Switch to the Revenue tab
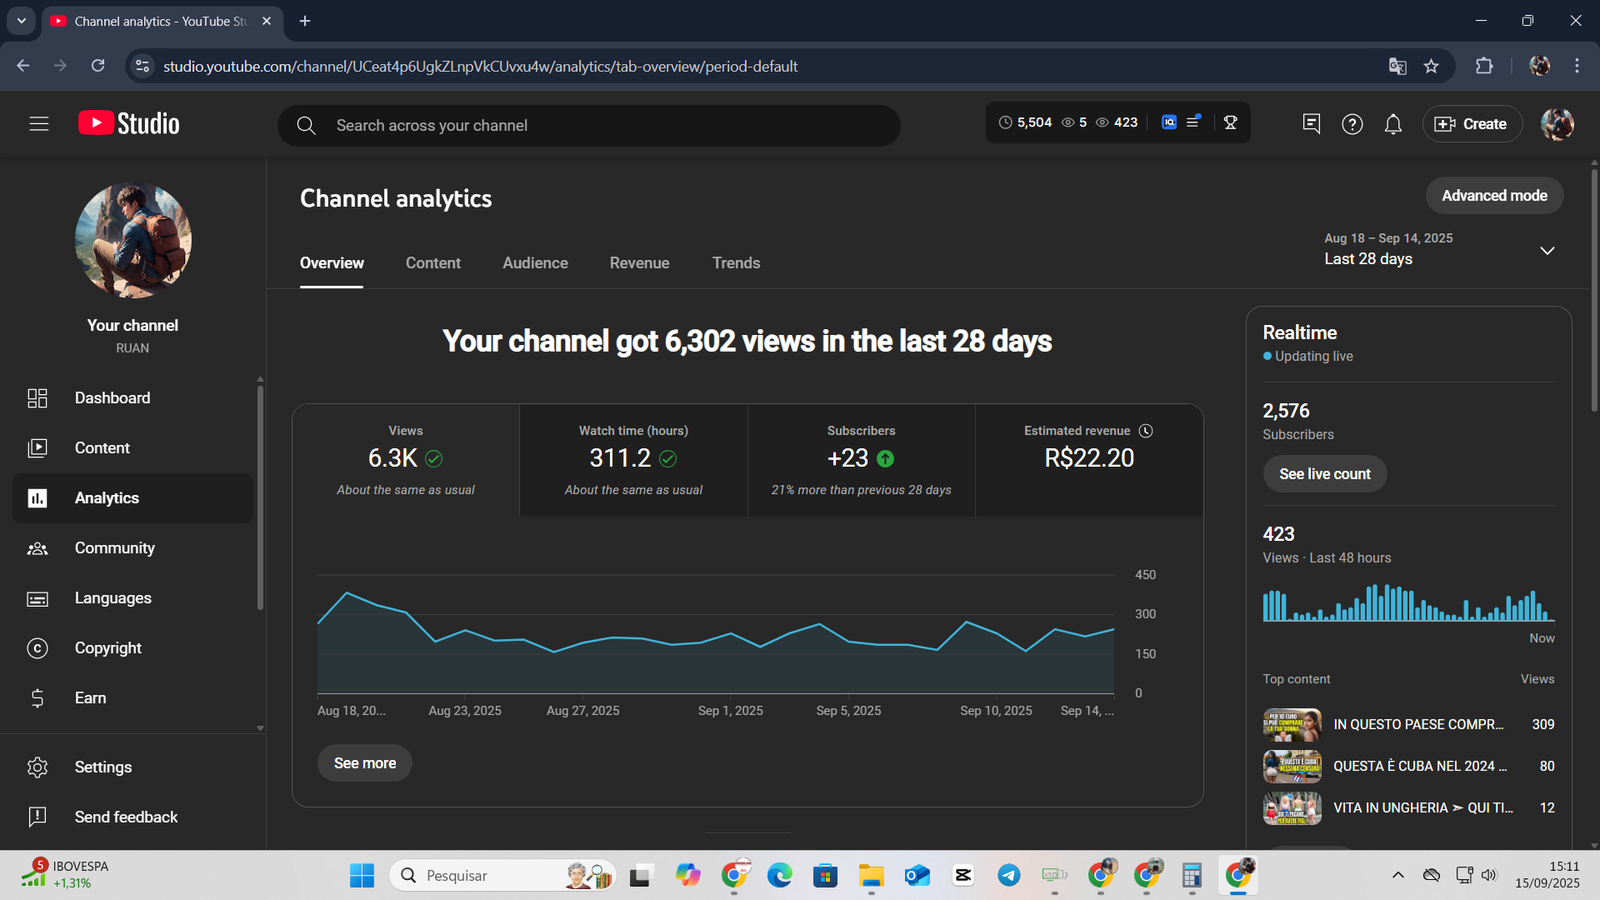The image size is (1600, 900). click(x=640, y=263)
